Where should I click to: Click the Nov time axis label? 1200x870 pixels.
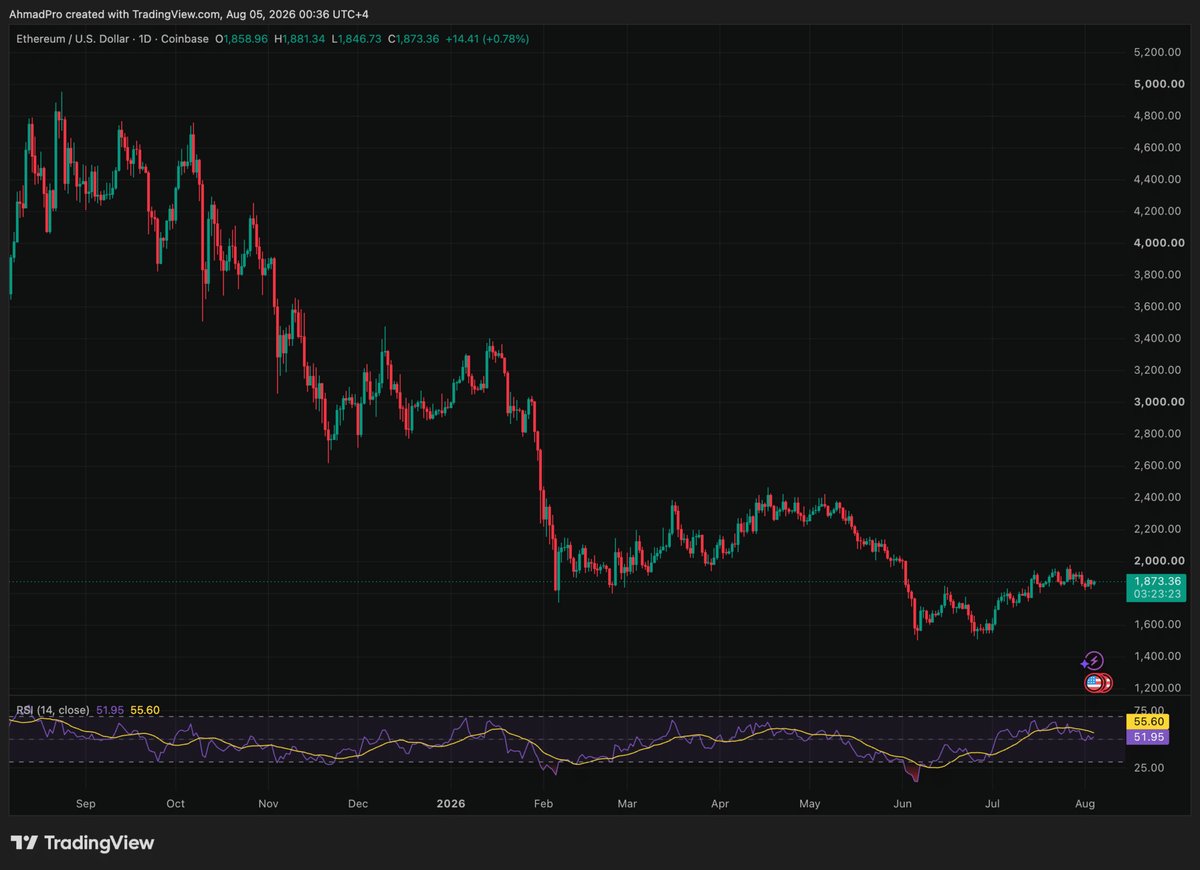click(267, 803)
